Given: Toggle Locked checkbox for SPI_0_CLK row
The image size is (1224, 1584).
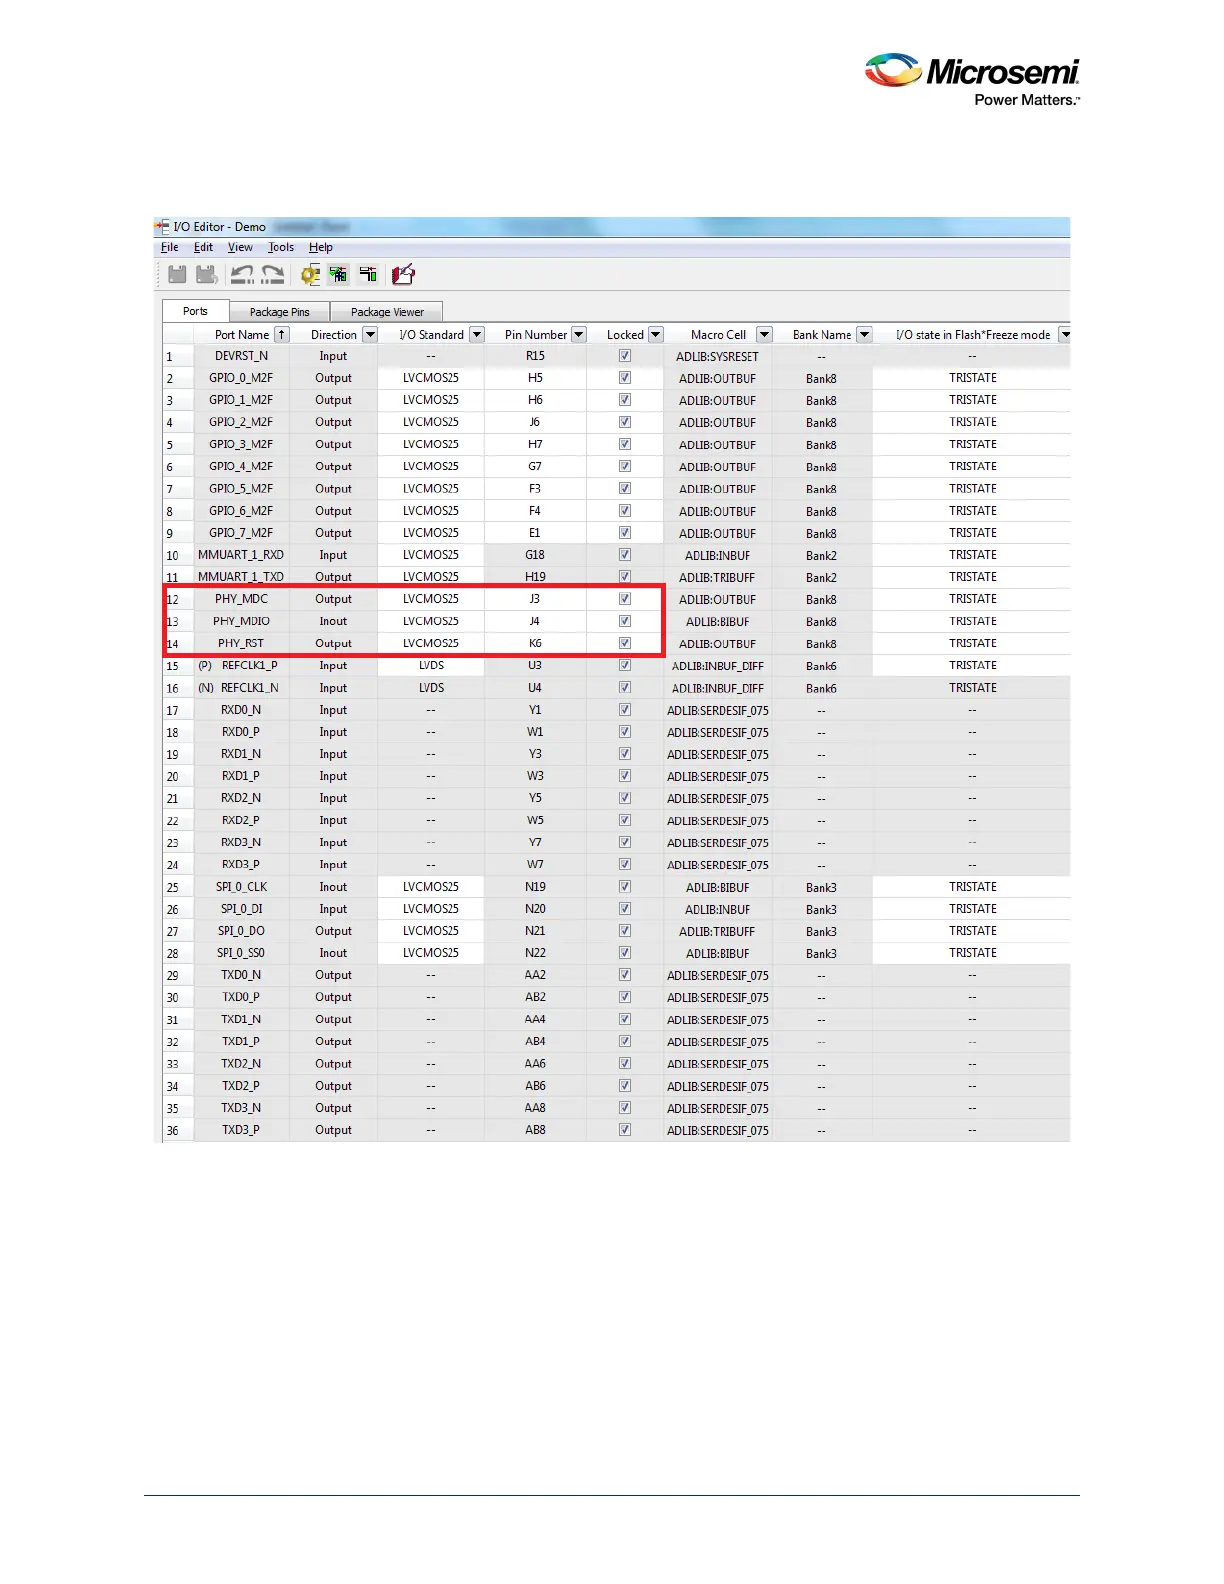Looking at the screenshot, I should (x=625, y=887).
